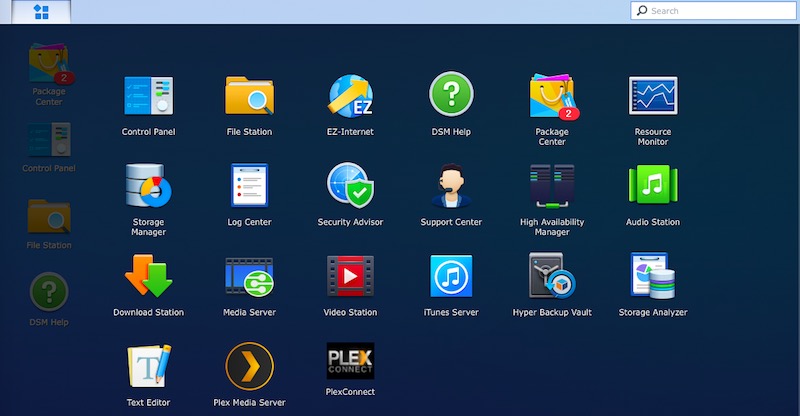Click the magnifier icon in the Search box

point(642,10)
